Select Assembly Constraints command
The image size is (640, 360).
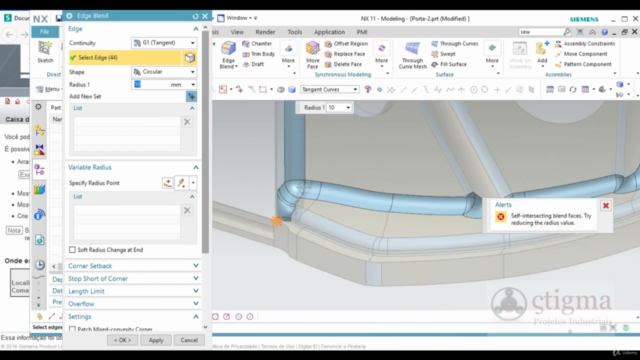[585, 43]
